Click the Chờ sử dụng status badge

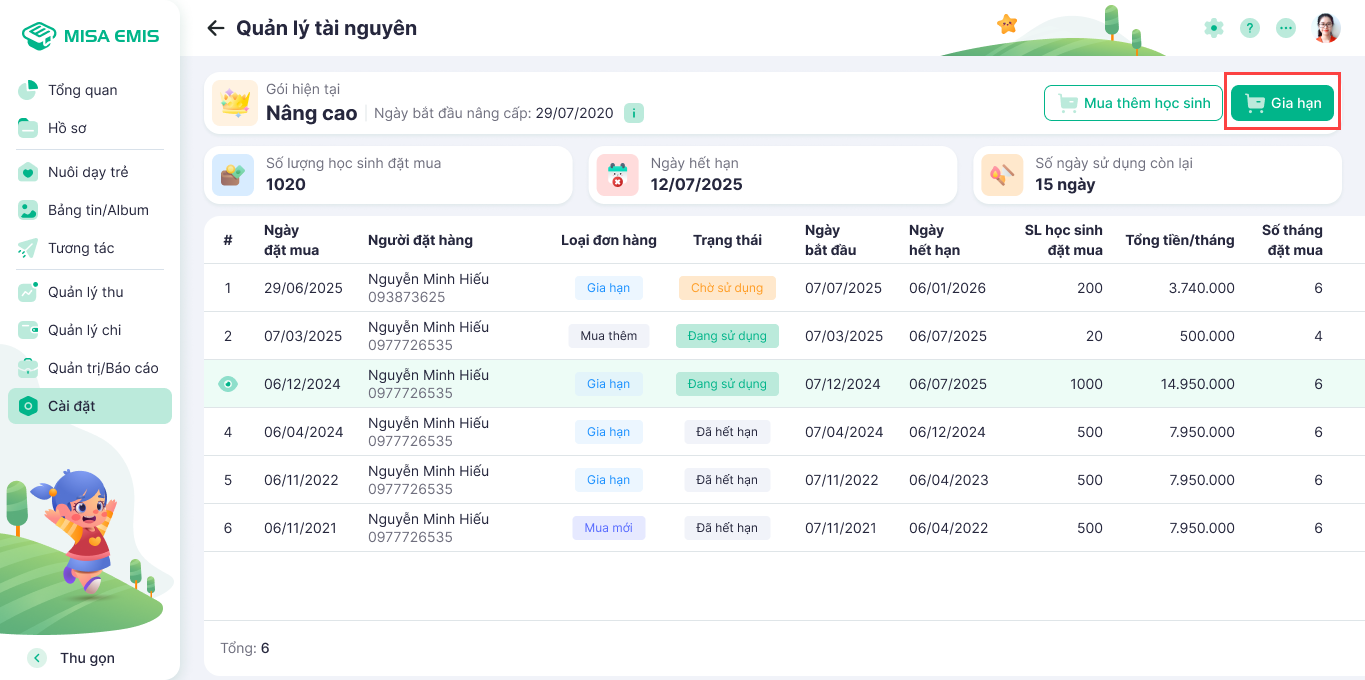pos(727,288)
